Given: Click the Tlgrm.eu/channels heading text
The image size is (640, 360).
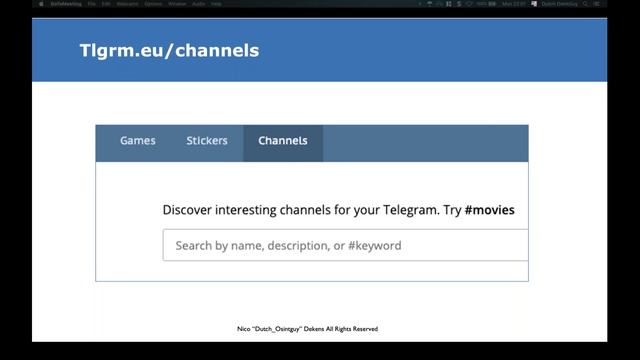Looking at the screenshot, I should click(169, 51).
